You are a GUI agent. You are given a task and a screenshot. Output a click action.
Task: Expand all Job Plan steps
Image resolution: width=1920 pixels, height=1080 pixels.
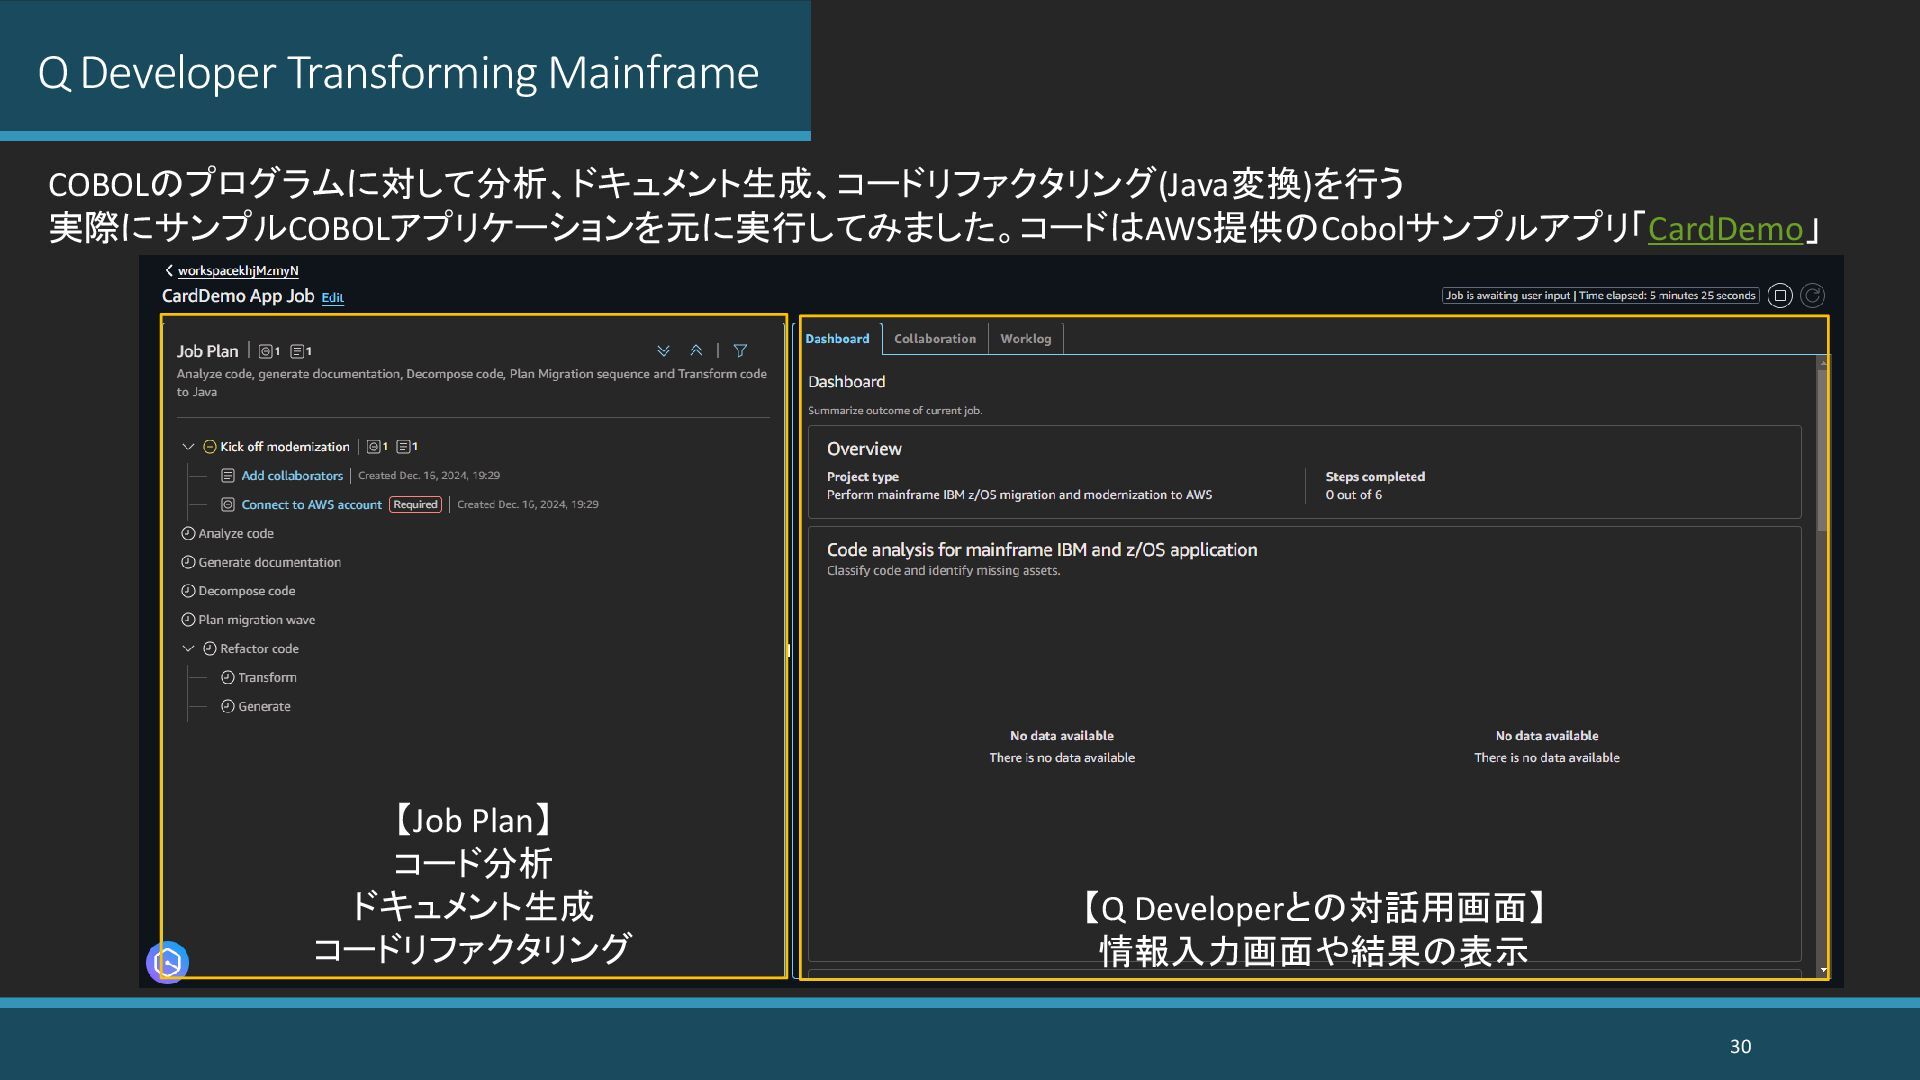(x=663, y=351)
